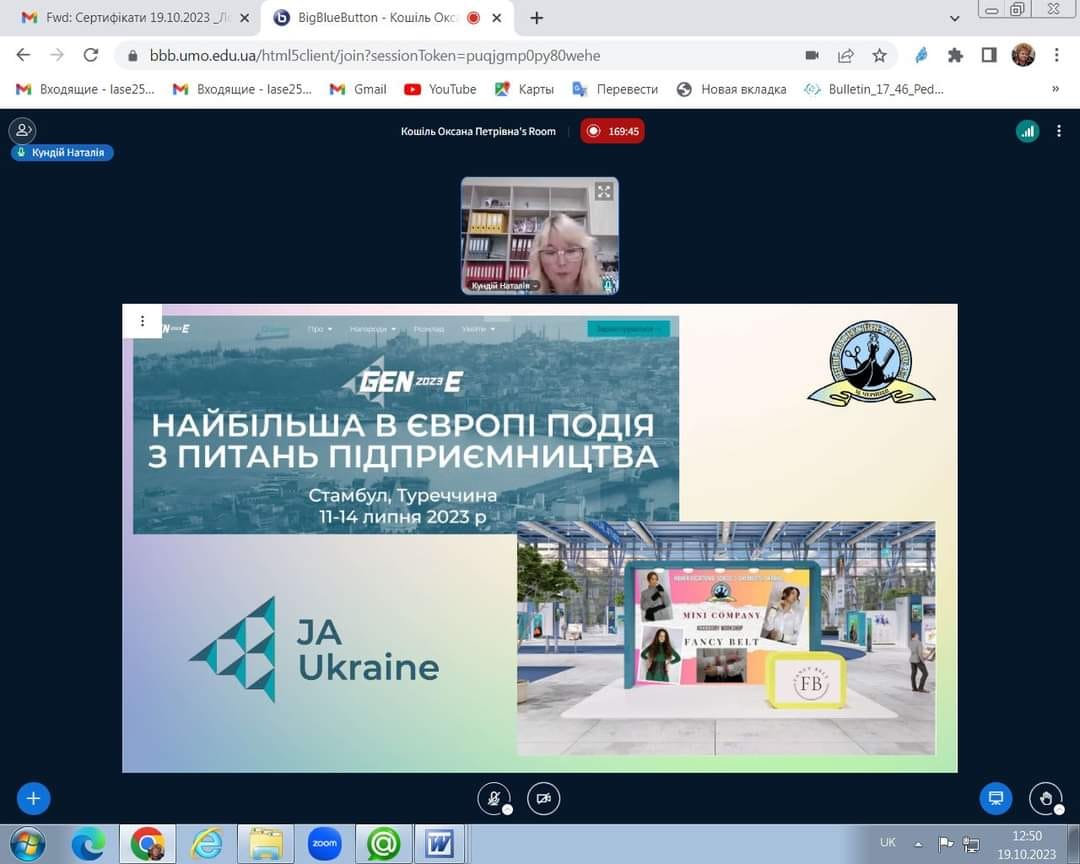1080x864 pixels.
Task: Make the webcam video fullscreen
Action: pos(604,192)
